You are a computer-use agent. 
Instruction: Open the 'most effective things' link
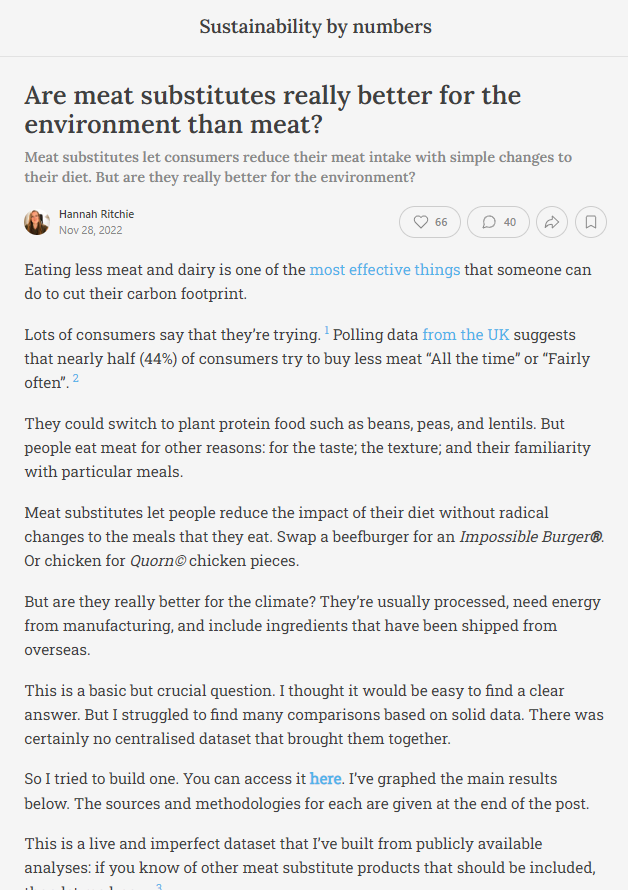pyautogui.click(x=384, y=270)
